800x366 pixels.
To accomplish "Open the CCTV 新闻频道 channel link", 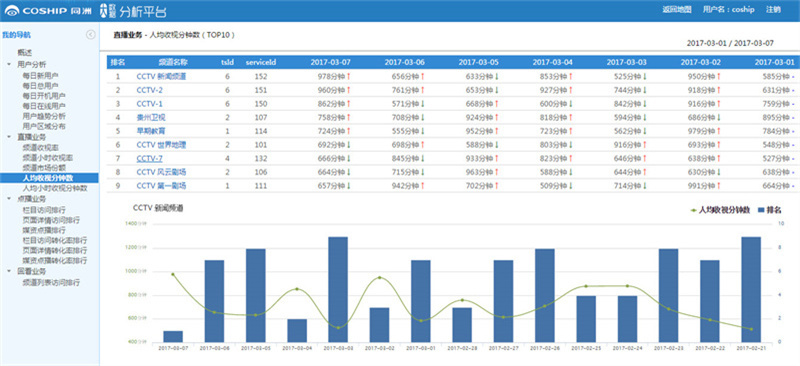I will click(x=161, y=77).
